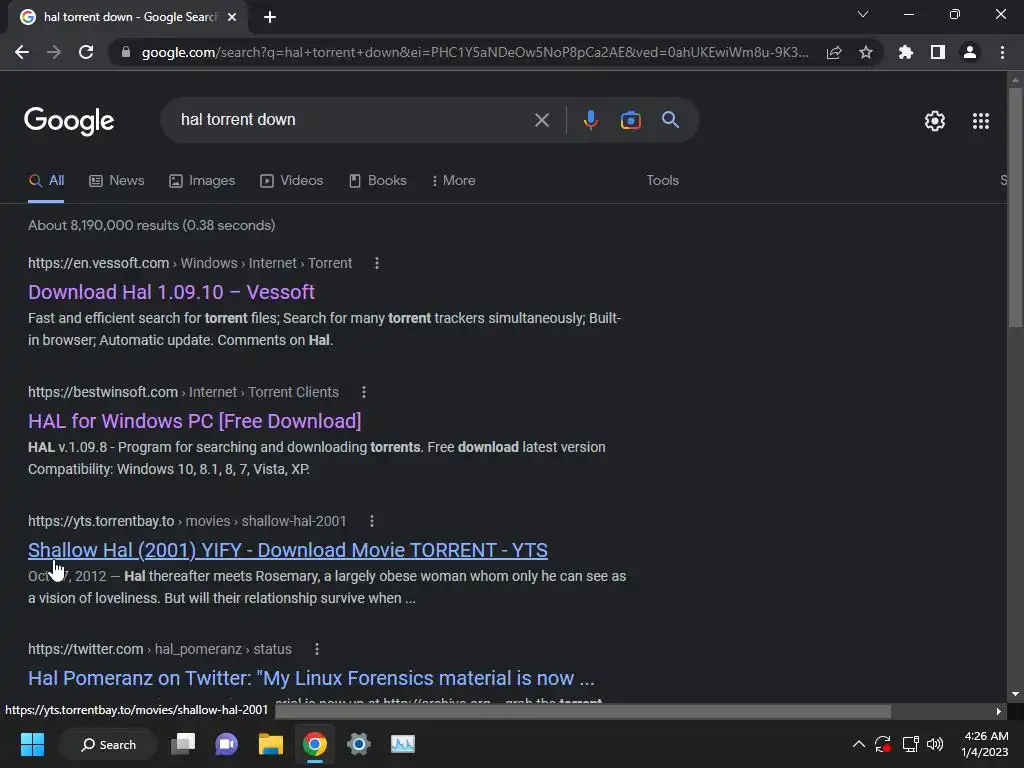Open options for the bestwinsoft.com result
Viewport: 1024px width, 768px height.
click(364, 392)
